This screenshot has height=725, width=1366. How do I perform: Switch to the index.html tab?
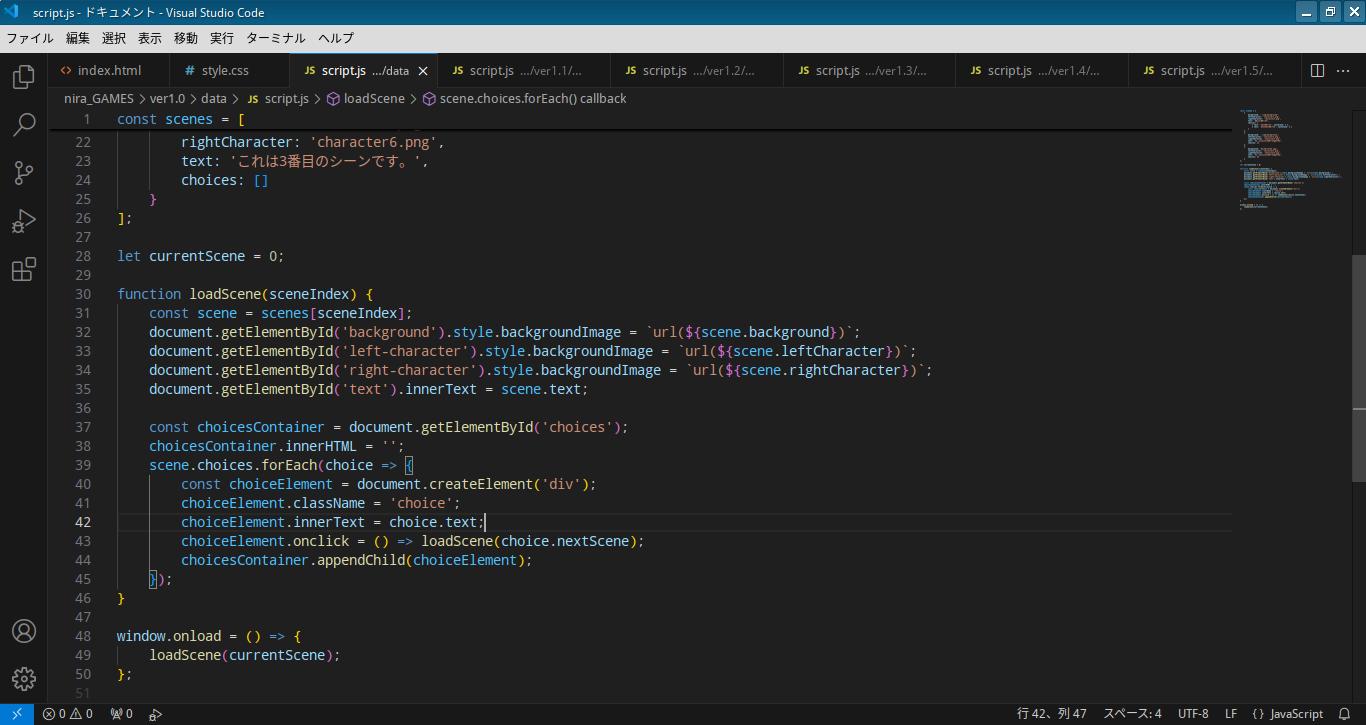(x=109, y=70)
